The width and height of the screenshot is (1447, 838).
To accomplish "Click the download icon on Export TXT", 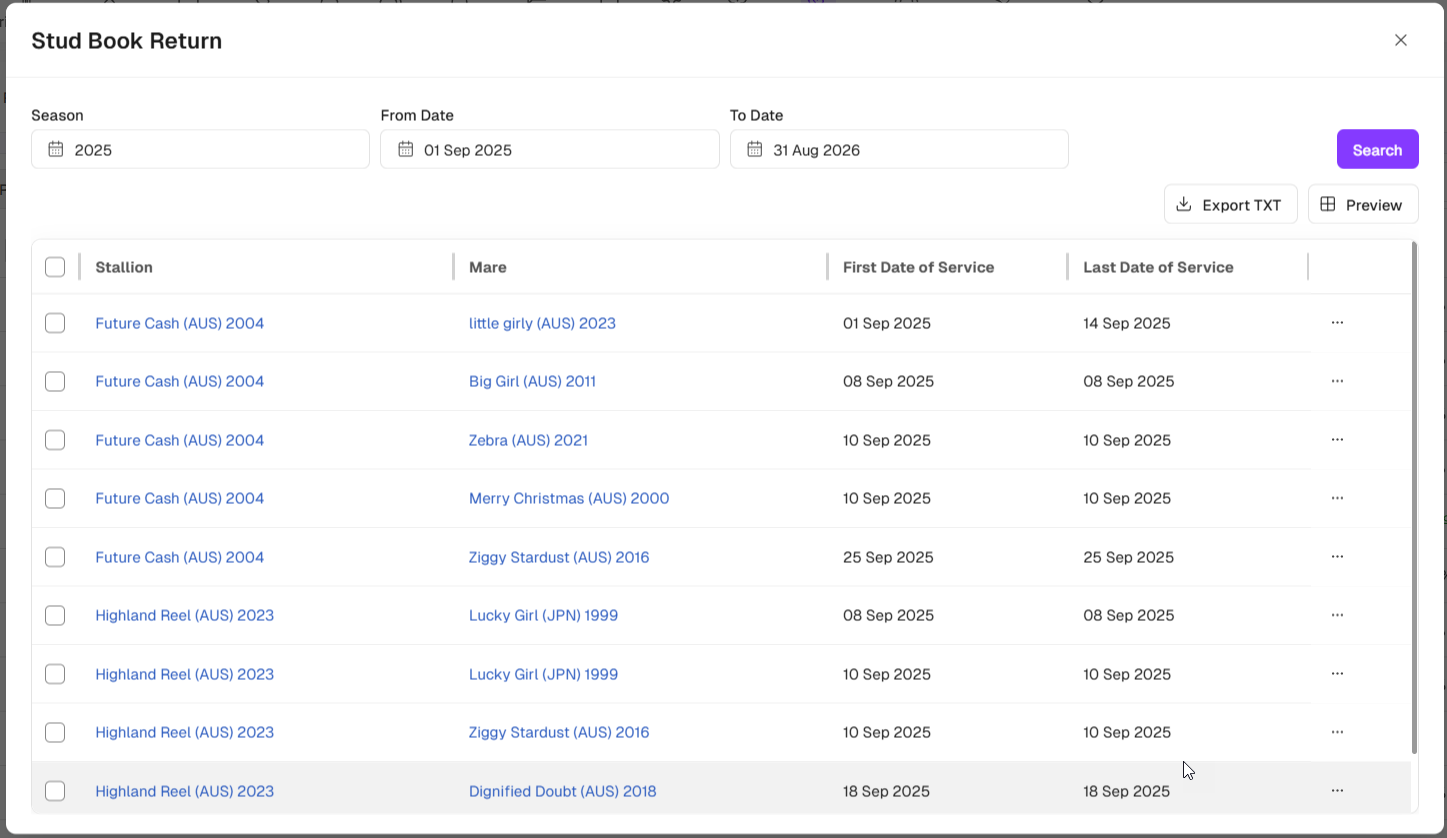I will (x=1184, y=204).
